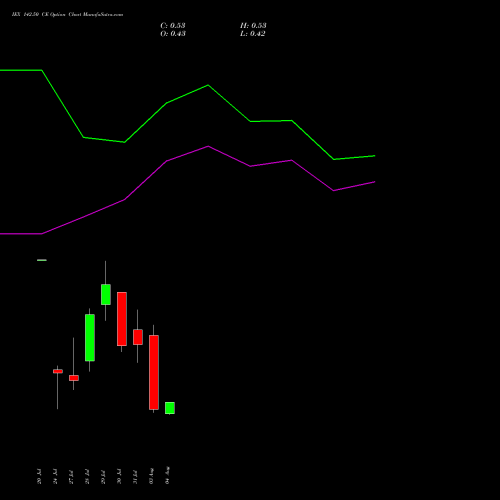Viewport: 500px width, 500px height.
Task: Click the long red candle for 03 Aug
Action: (154, 372)
